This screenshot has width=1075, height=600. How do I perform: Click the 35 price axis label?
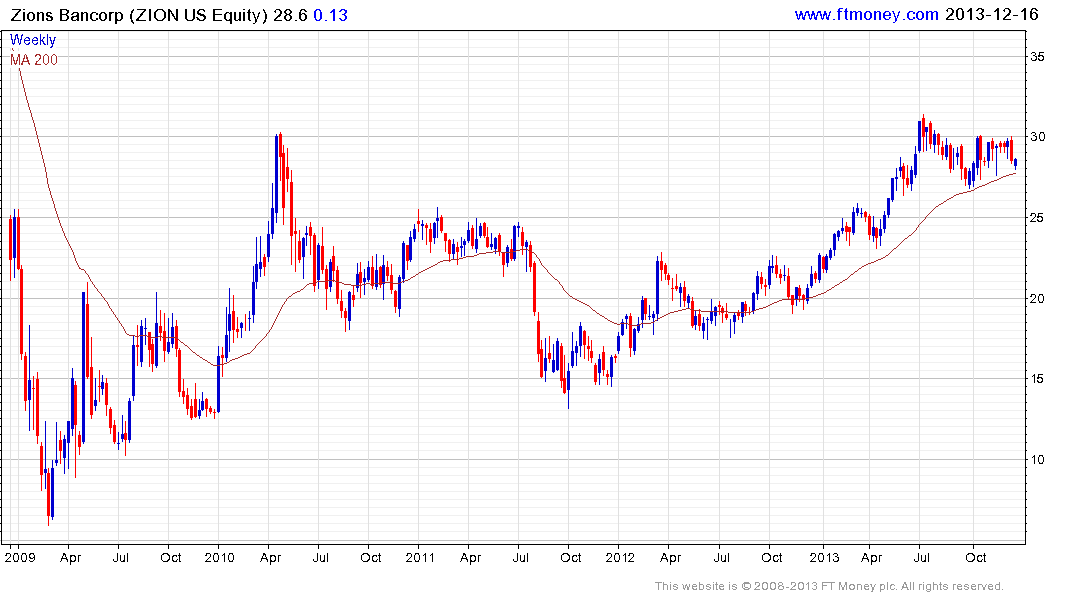point(1037,56)
